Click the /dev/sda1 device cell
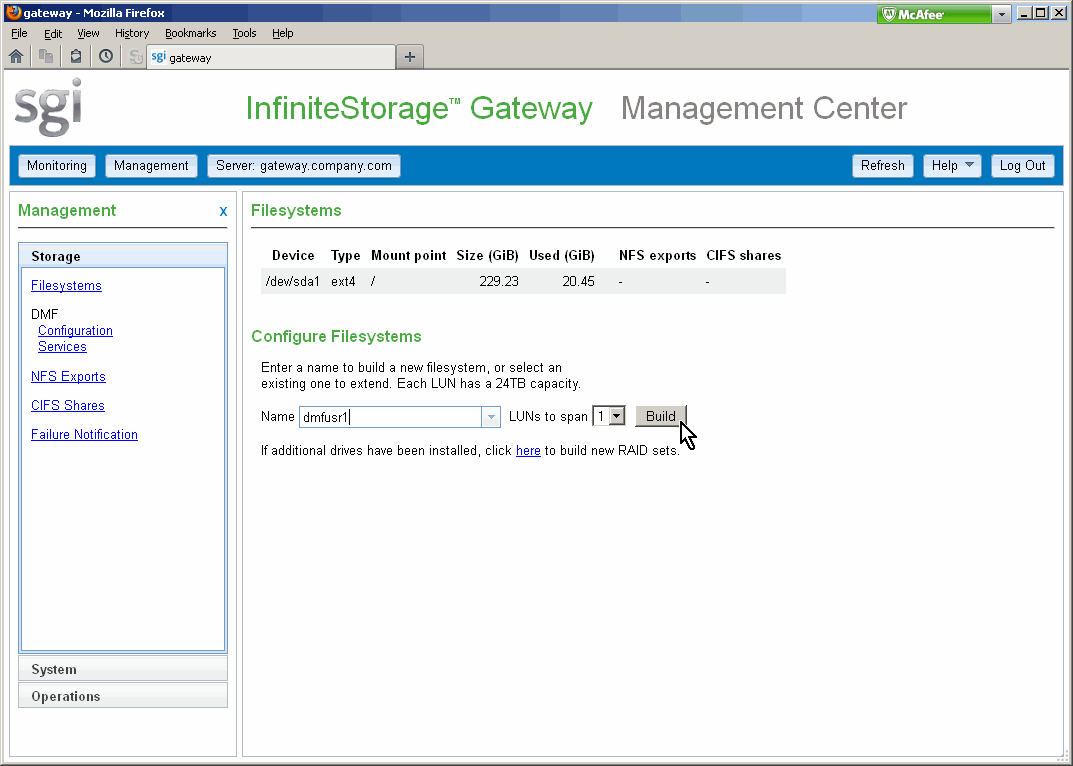This screenshot has width=1073, height=766. pos(293,281)
